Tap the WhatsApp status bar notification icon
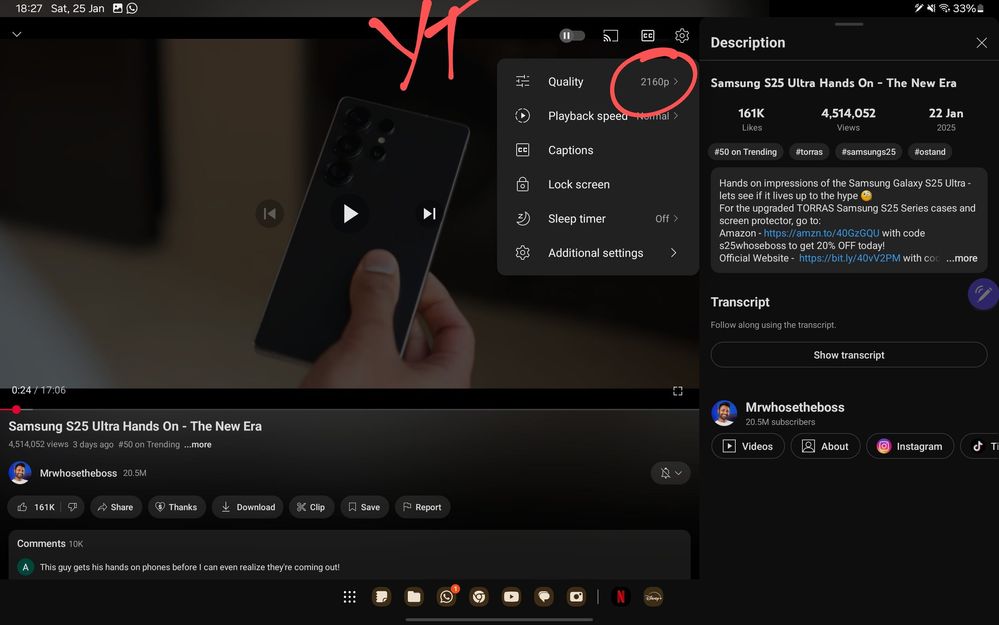The image size is (999, 625). (x=132, y=8)
